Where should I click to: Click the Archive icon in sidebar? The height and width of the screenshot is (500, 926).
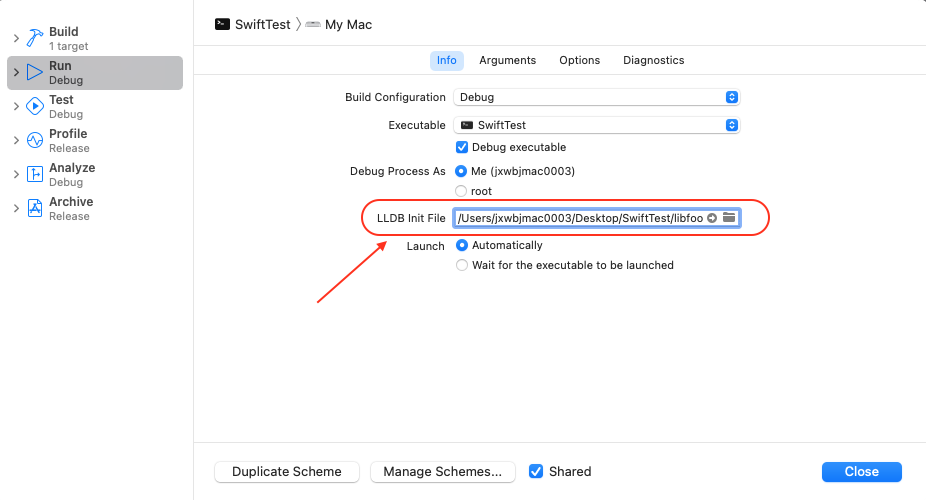(x=35, y=208)
